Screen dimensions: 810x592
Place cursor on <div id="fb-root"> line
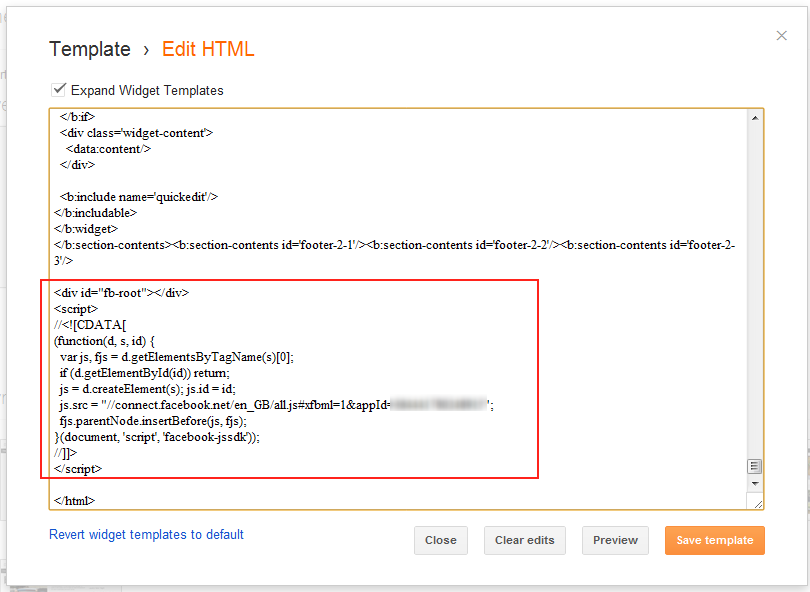click(x=121, y=293)
